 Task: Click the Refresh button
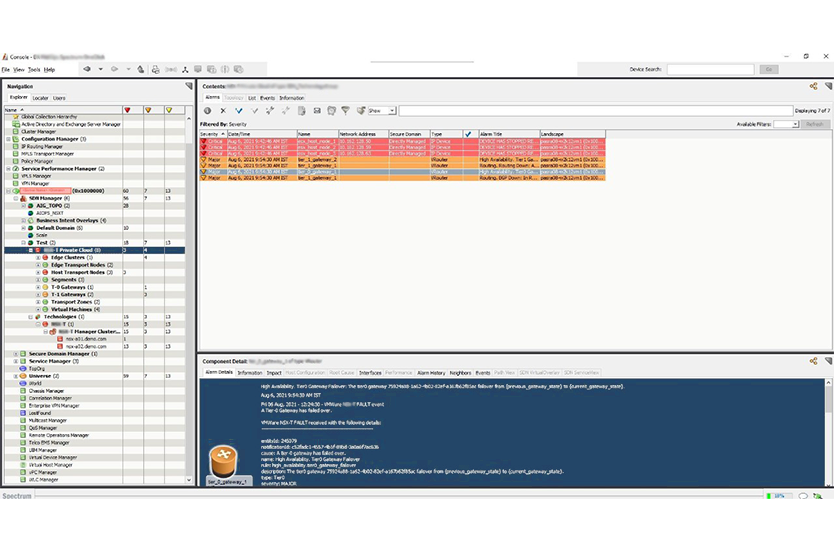pos(814,124)
